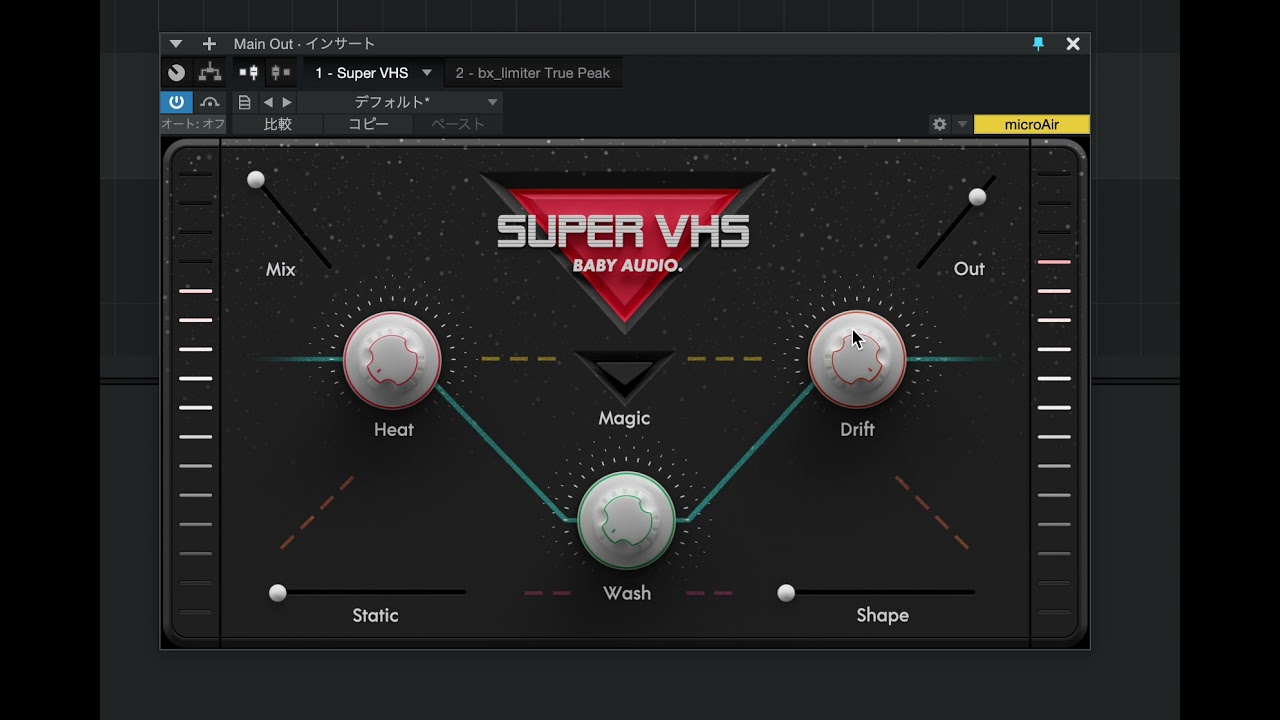Click the Drift label text

coord(857,429)
